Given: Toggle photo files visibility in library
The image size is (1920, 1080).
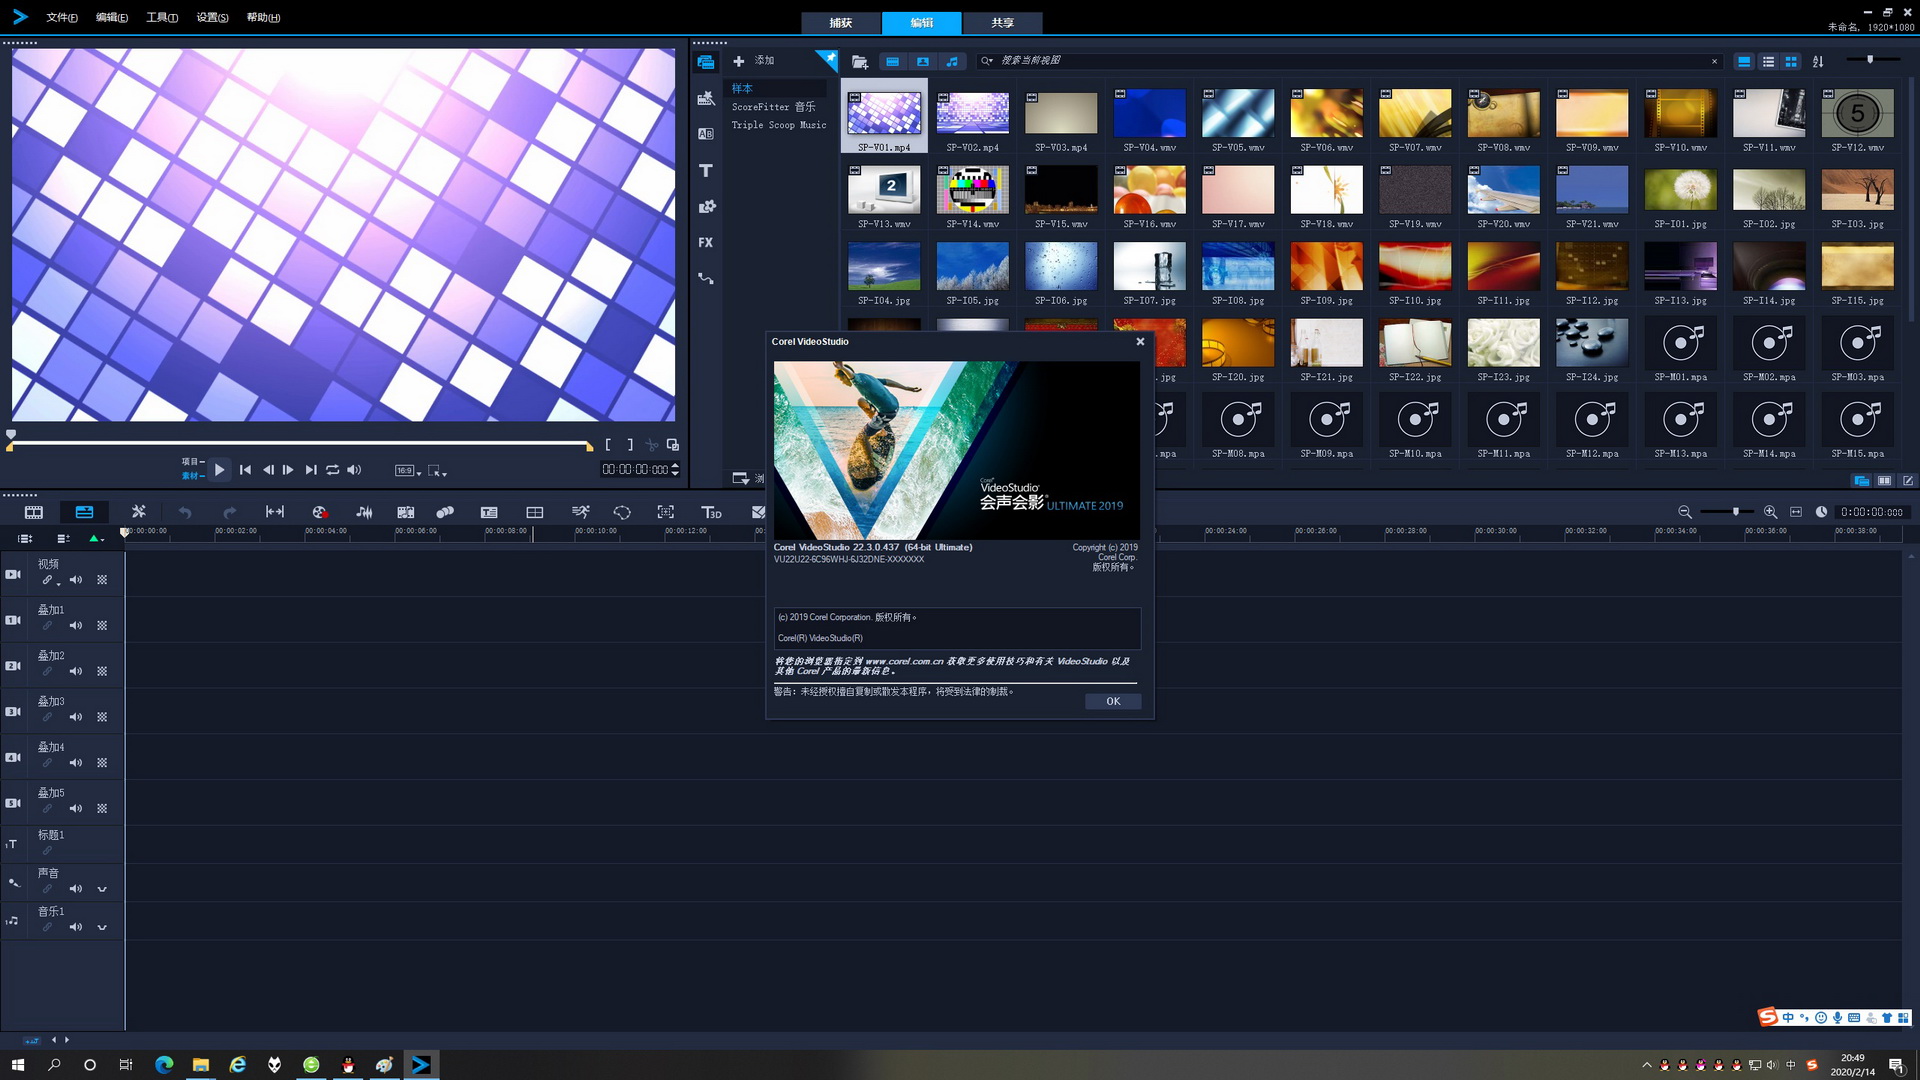Looking at the screenshot, I should point(923,61).
